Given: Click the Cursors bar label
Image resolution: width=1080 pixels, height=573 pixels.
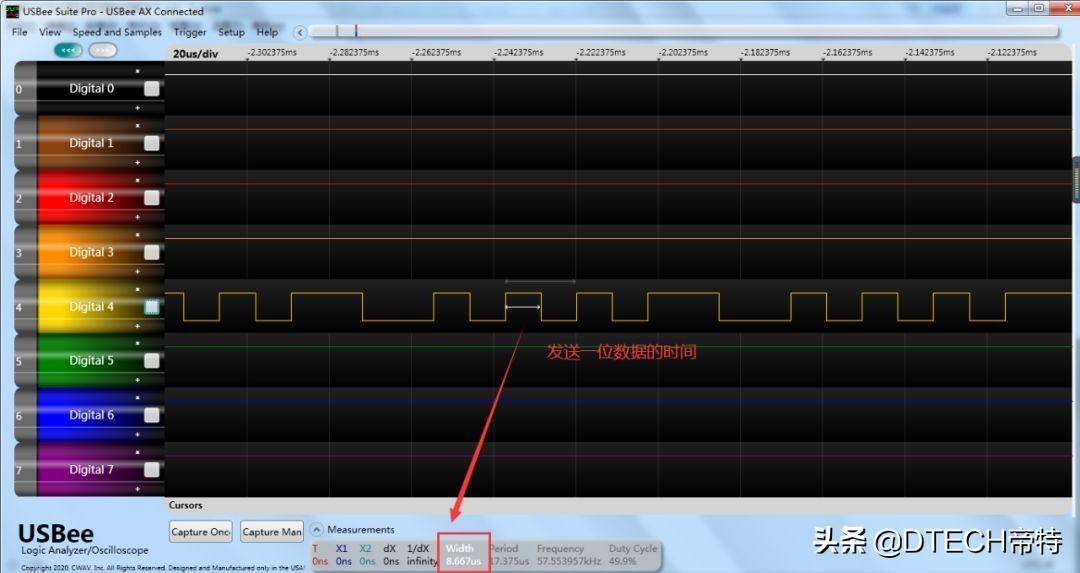Looking at the screenshot, I should point(186,505).
